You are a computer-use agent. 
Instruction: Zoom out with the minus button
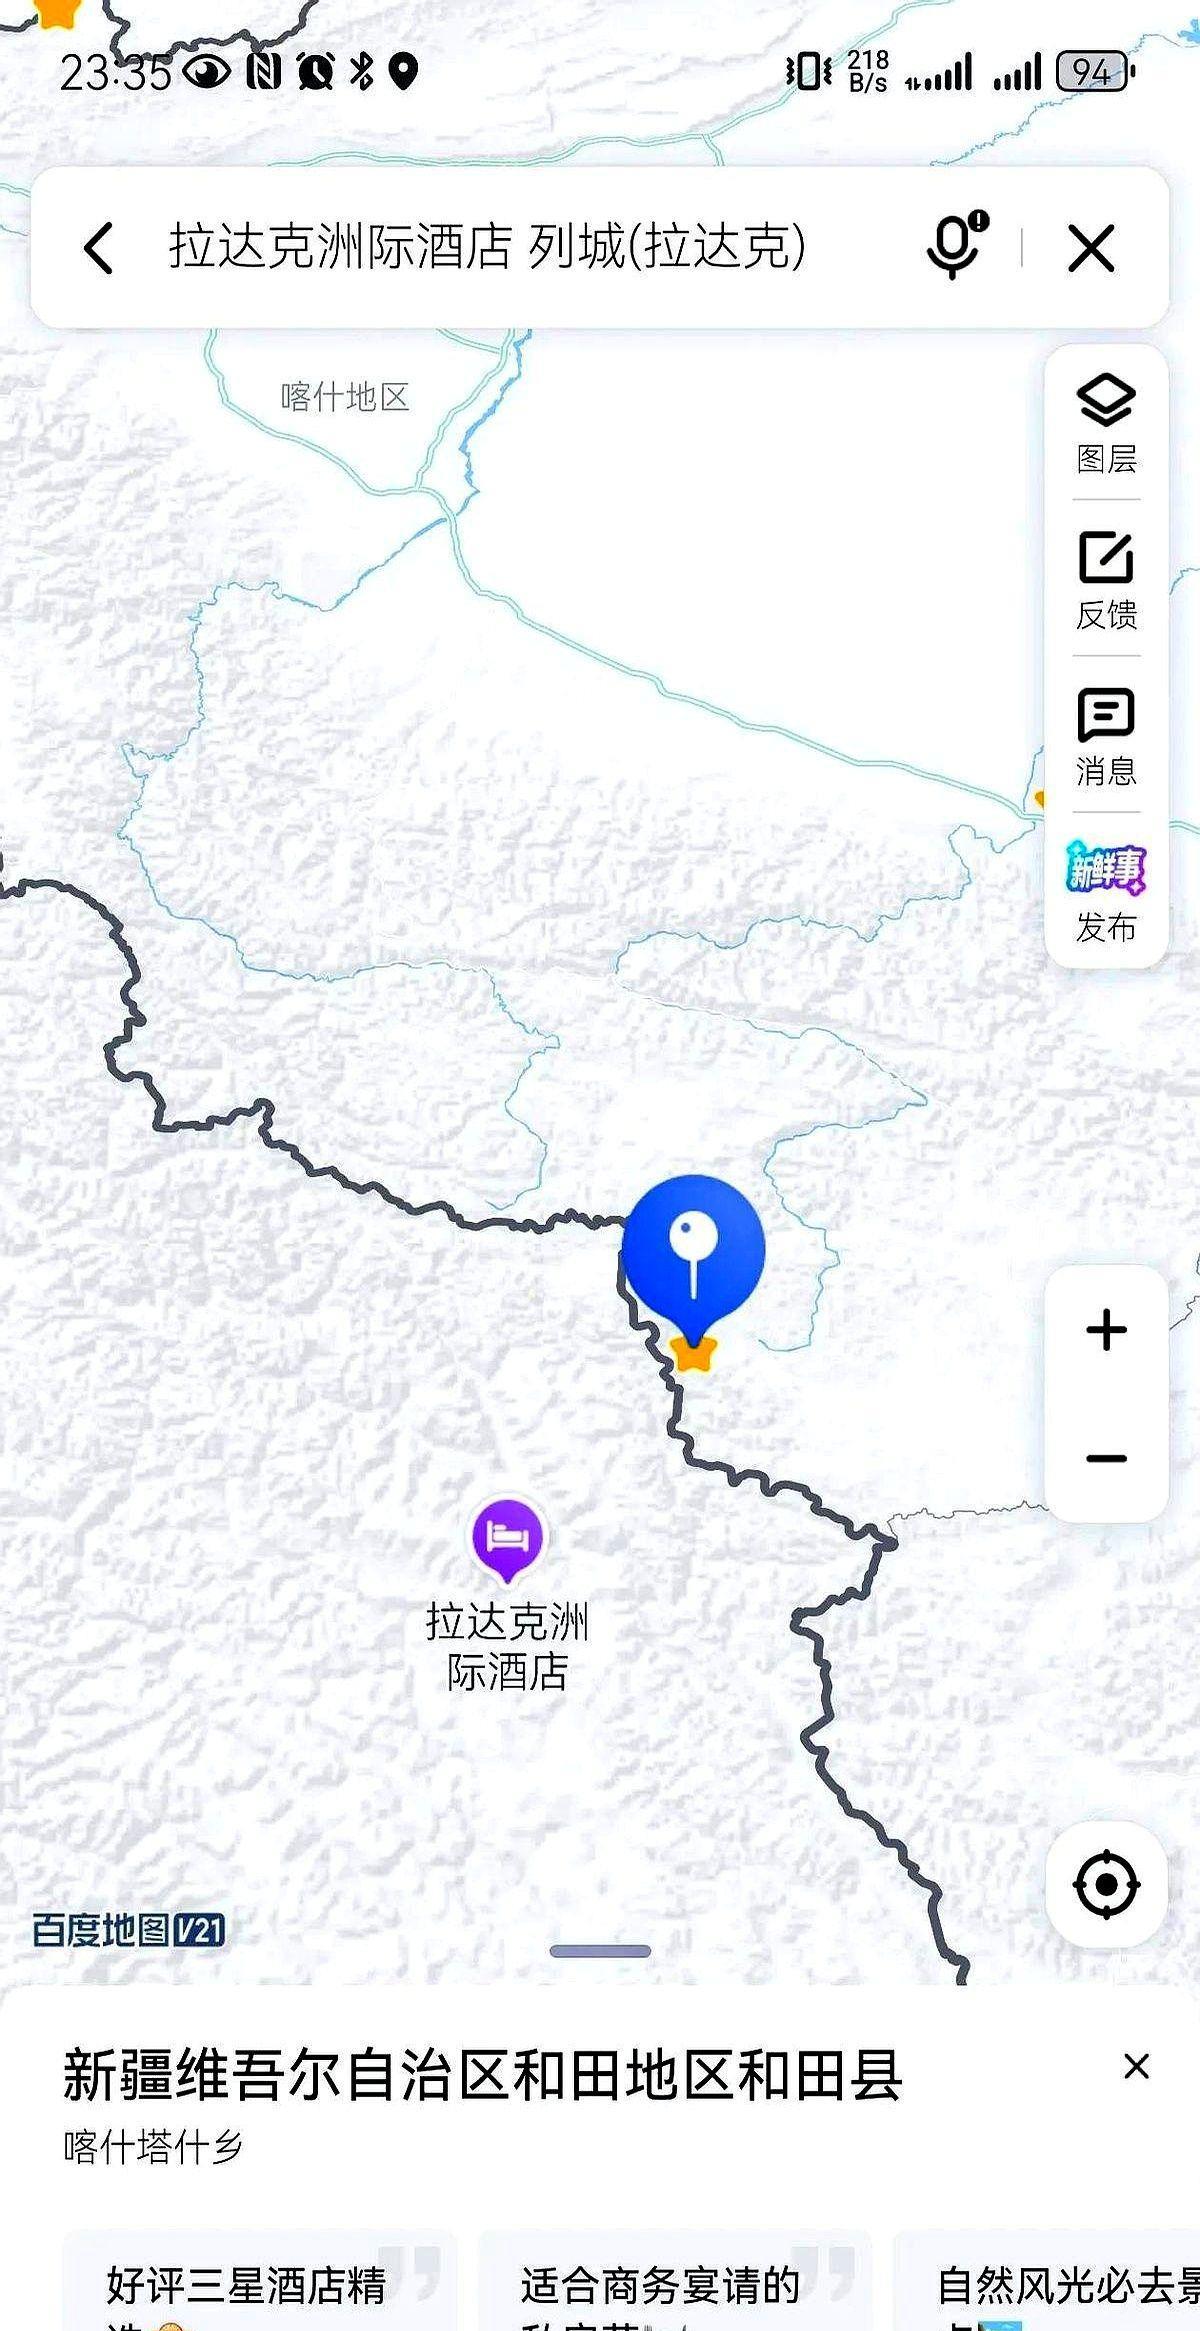coord(1106,1458)
